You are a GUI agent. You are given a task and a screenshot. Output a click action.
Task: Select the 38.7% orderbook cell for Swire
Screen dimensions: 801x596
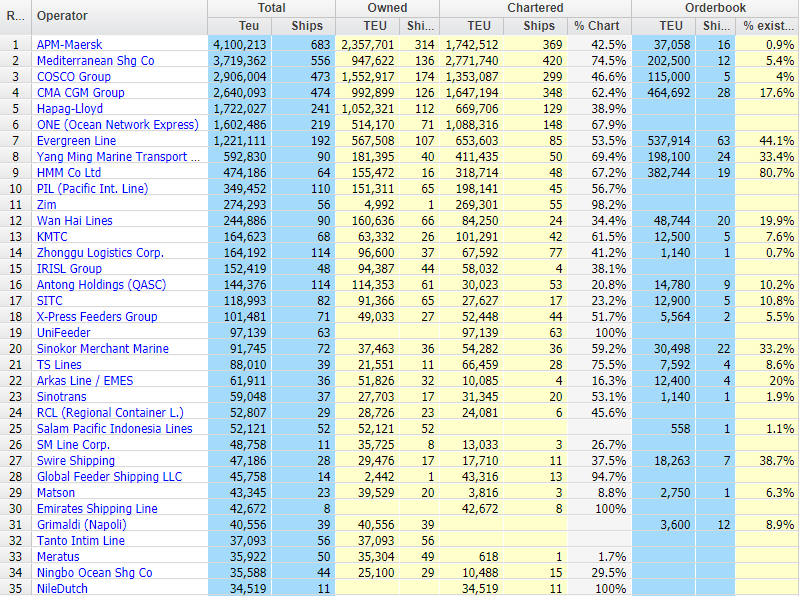click(768, 461)
